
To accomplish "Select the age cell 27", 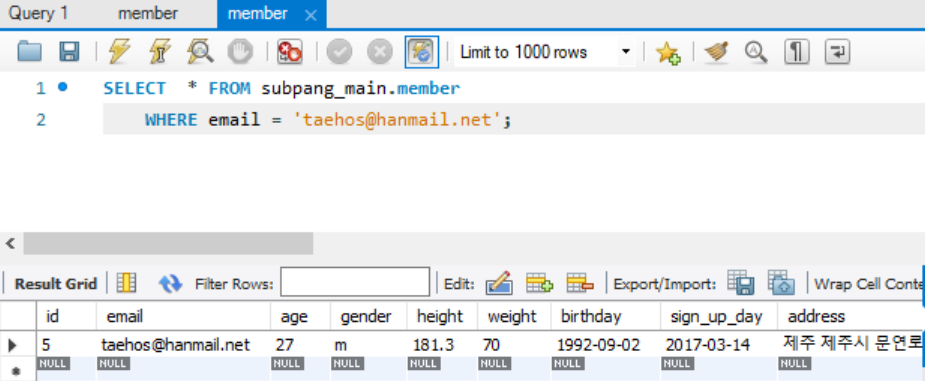I will tap(300, 344).
